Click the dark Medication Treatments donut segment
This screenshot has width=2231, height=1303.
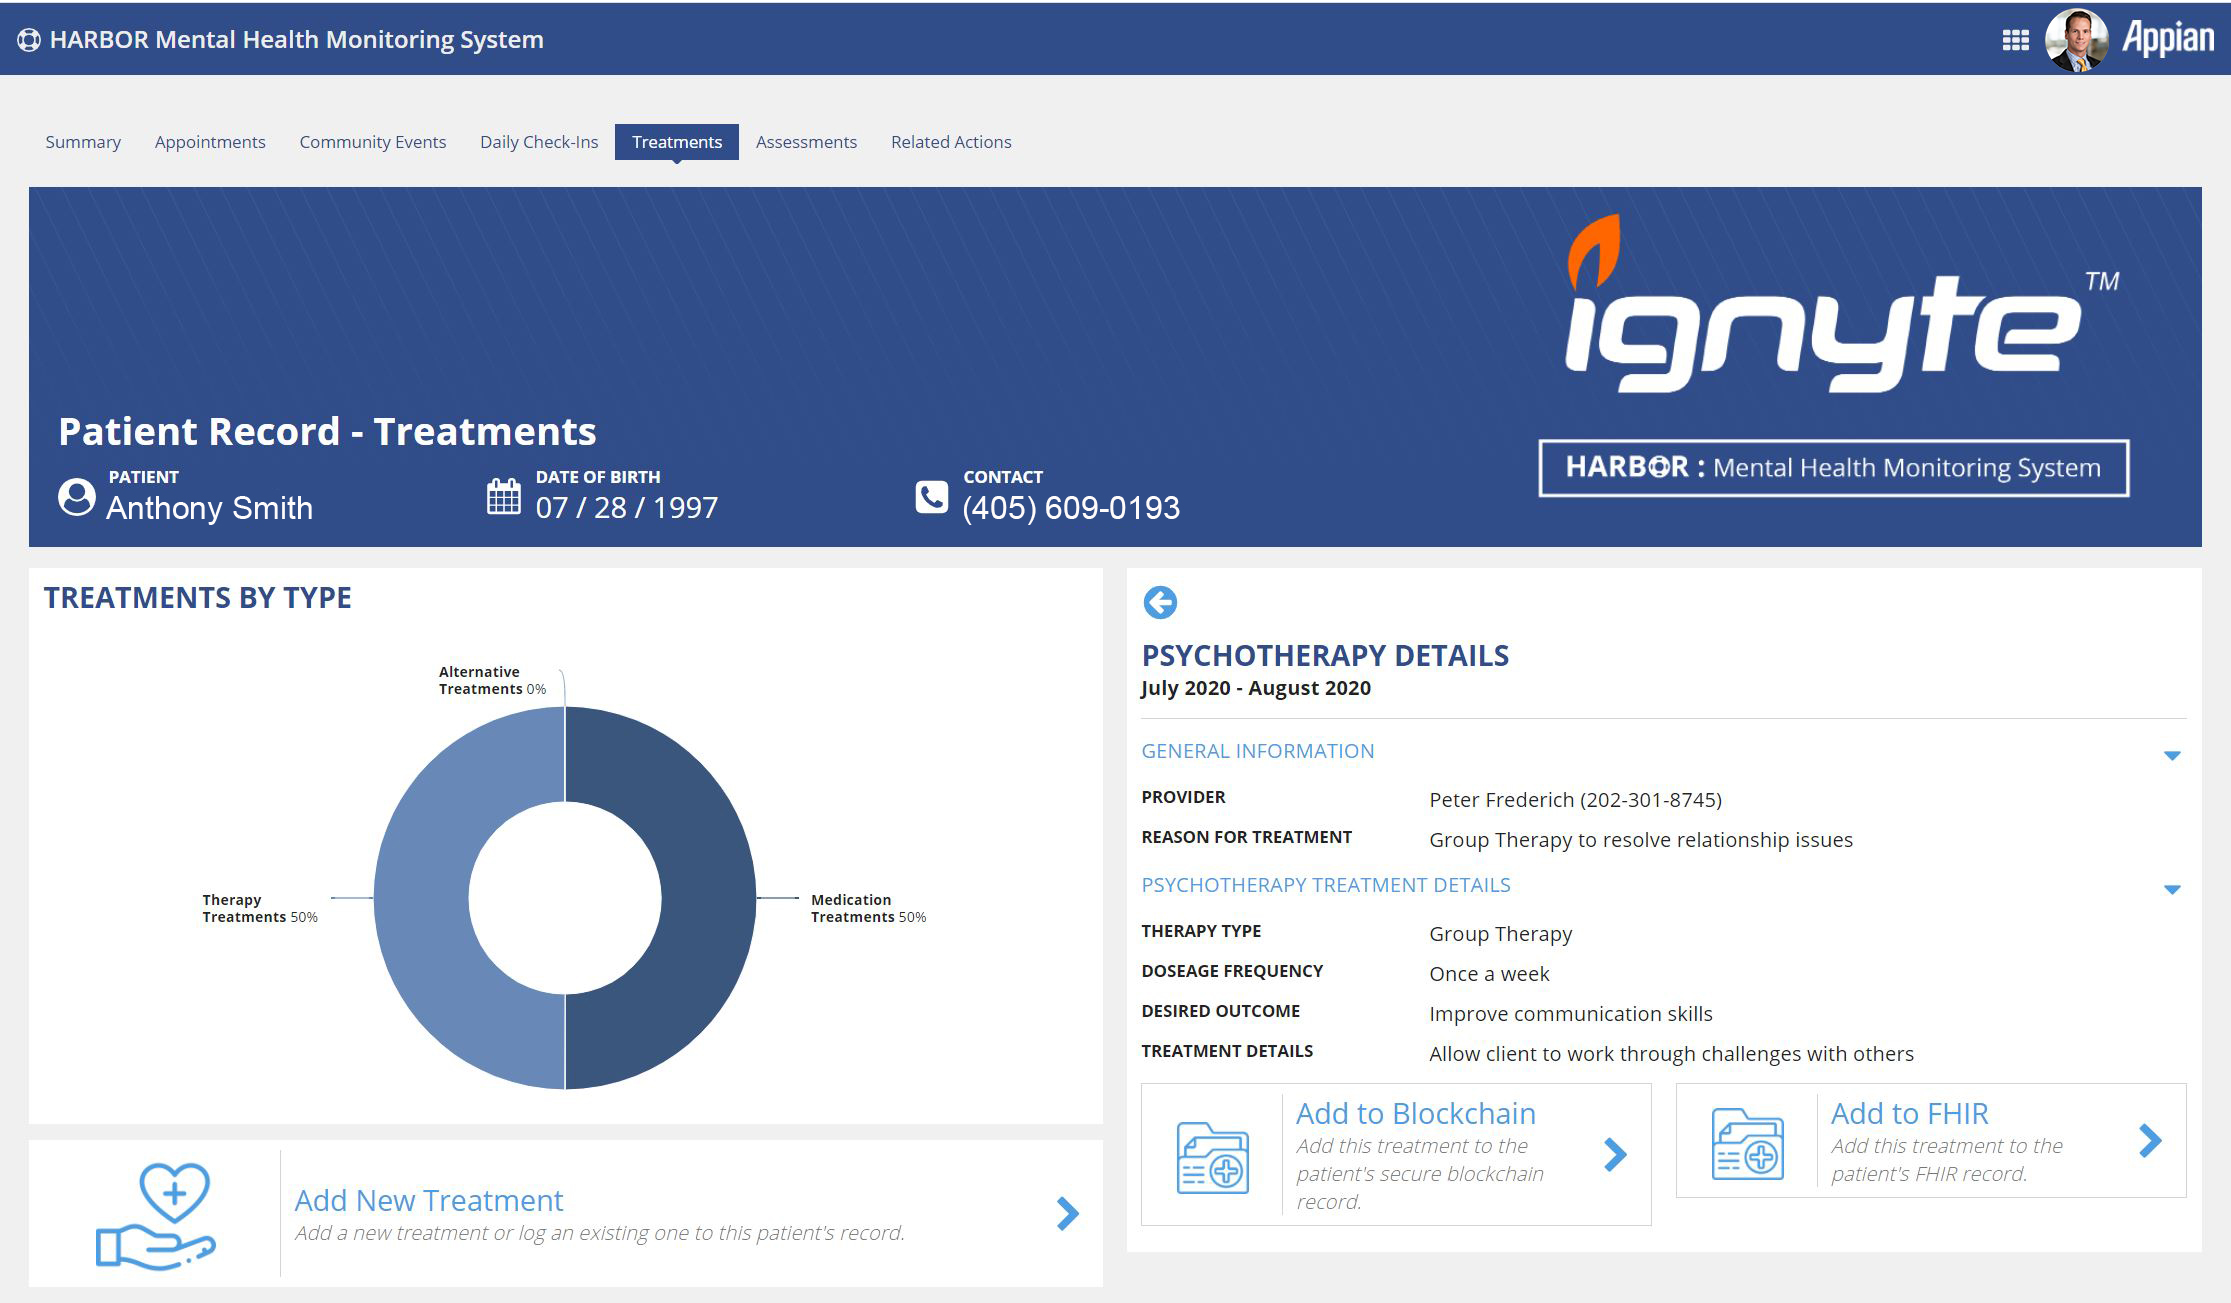pyautogui.click(x=708, y=898)
